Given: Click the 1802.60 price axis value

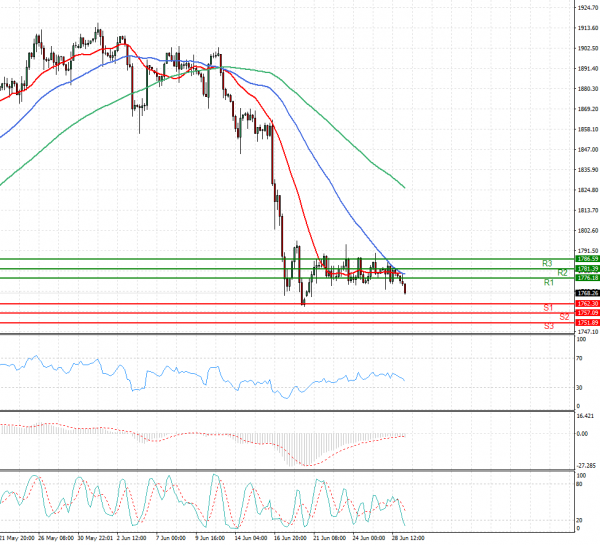Looking at the screenshot, I should pos(588,230).
